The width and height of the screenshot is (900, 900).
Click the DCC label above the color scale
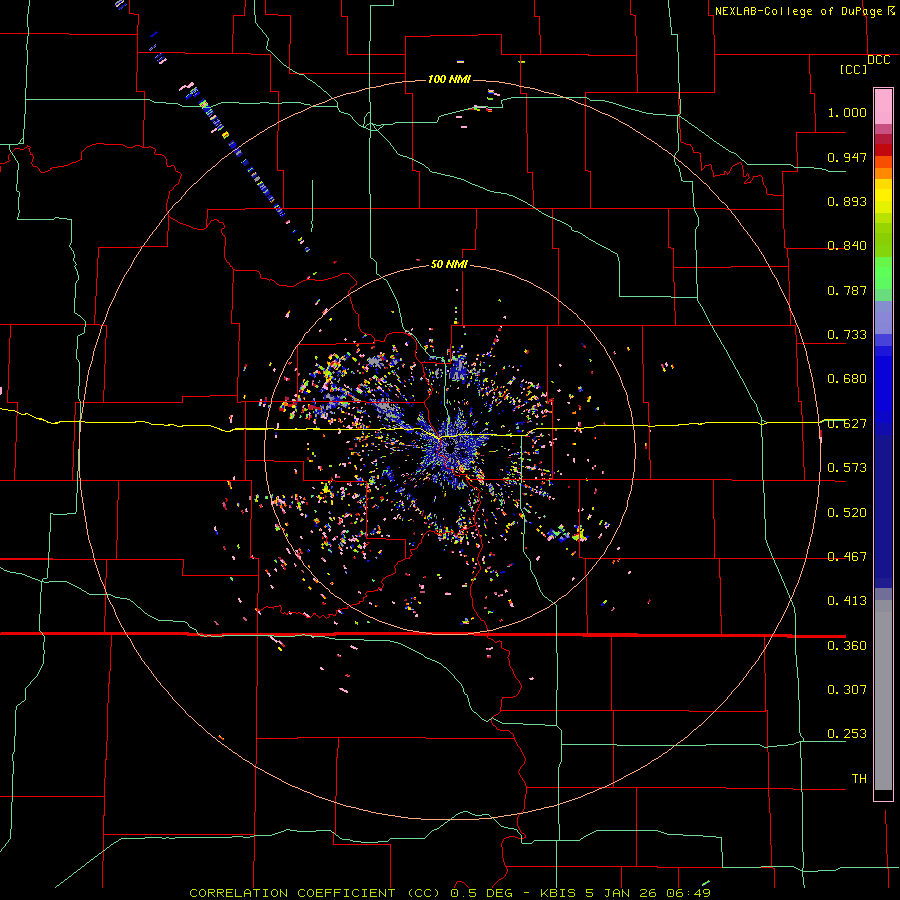[x=878, y=60]
